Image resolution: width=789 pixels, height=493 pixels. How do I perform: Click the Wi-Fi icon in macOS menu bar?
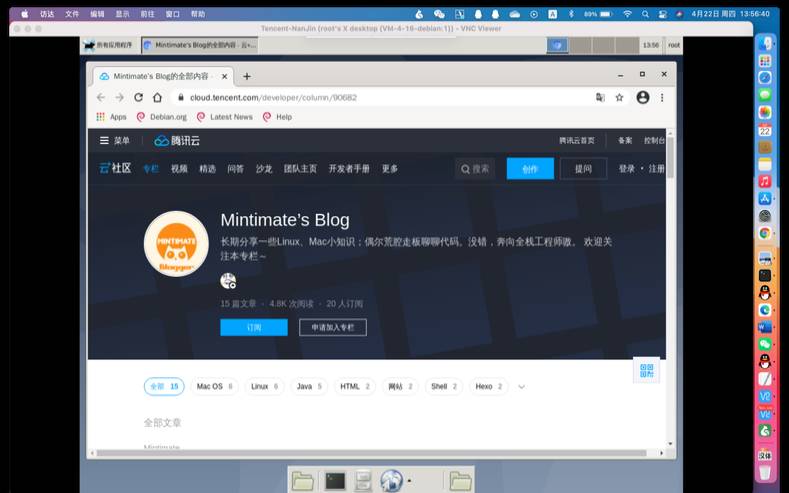coord(627,14)
